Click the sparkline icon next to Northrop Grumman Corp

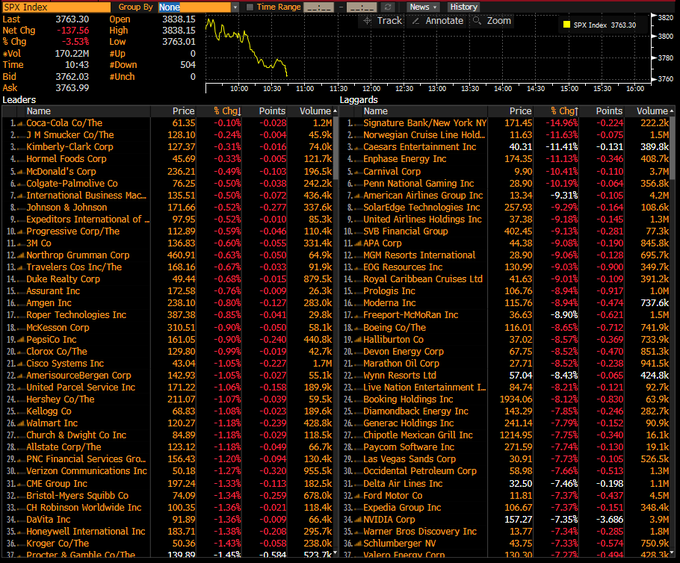[20, 255]
